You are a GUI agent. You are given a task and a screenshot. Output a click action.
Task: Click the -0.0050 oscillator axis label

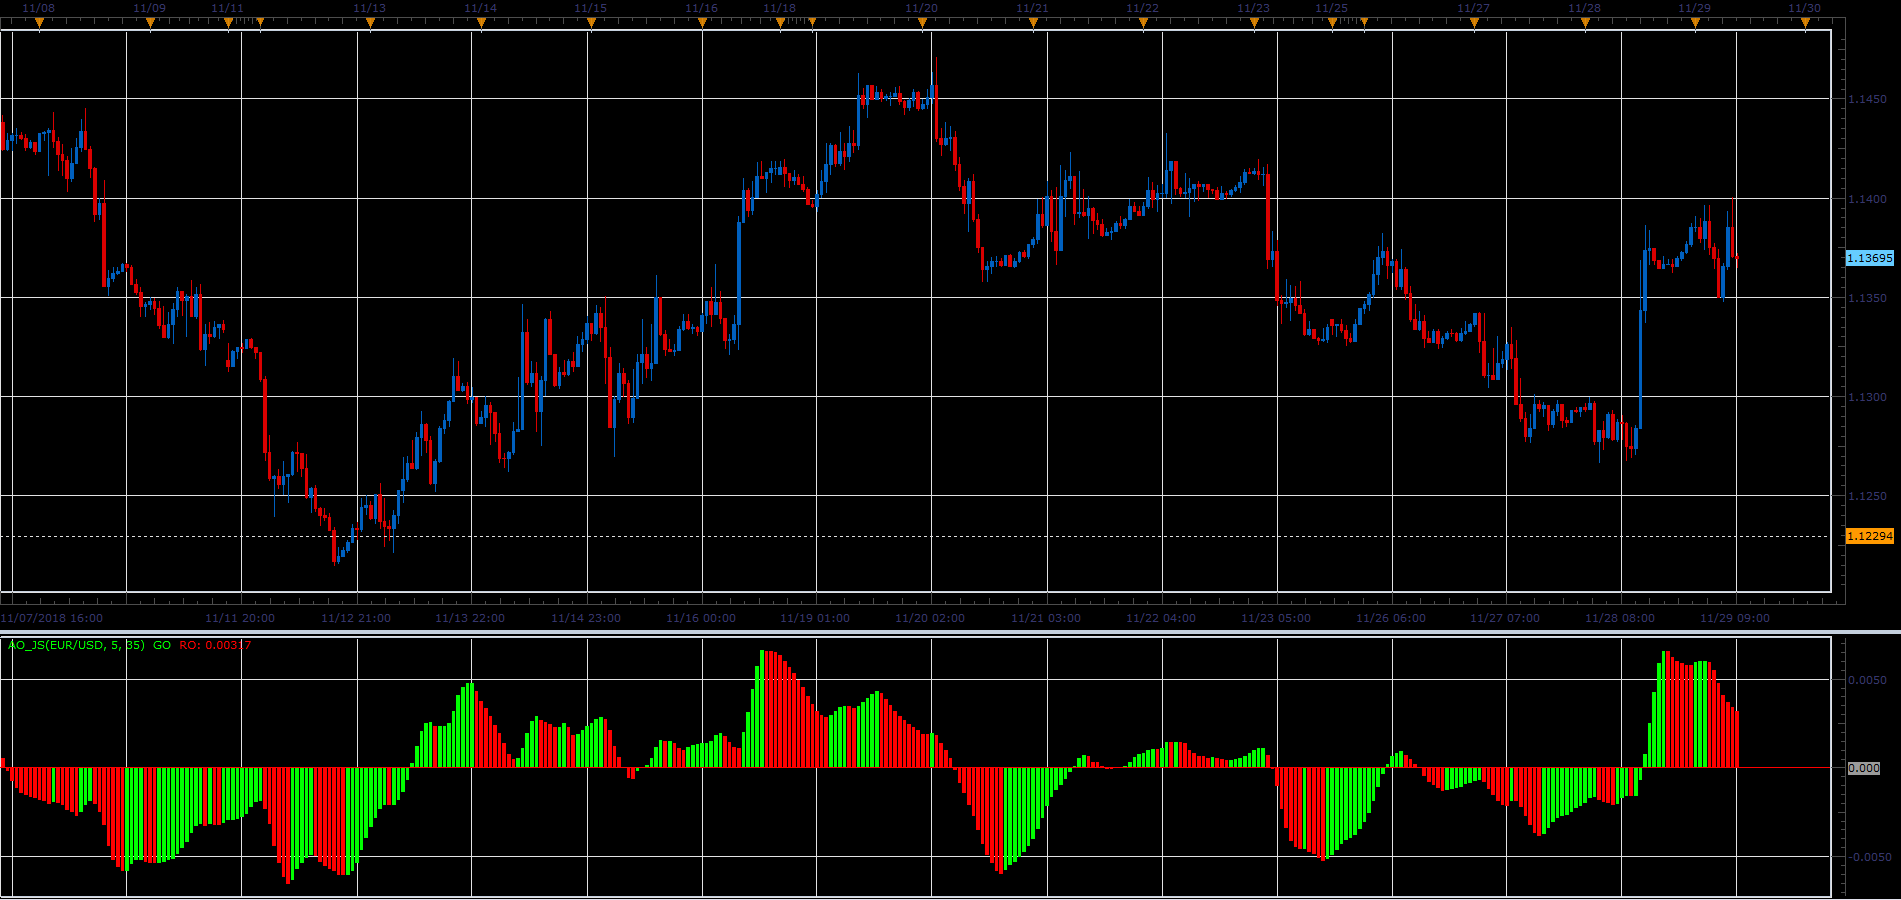(1868, 857)
